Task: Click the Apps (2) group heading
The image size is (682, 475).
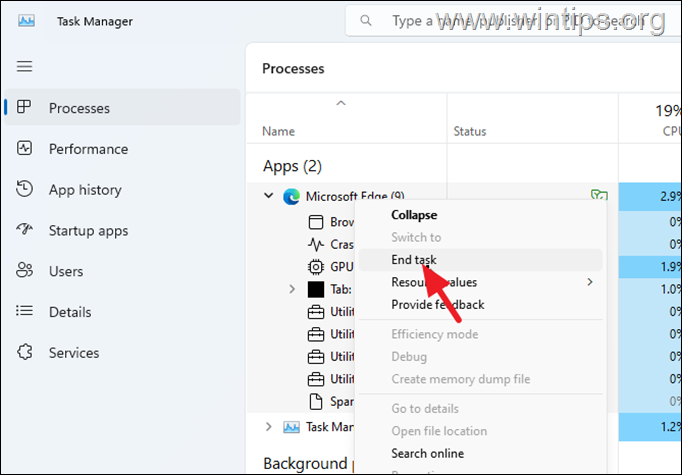Action: 292,166
